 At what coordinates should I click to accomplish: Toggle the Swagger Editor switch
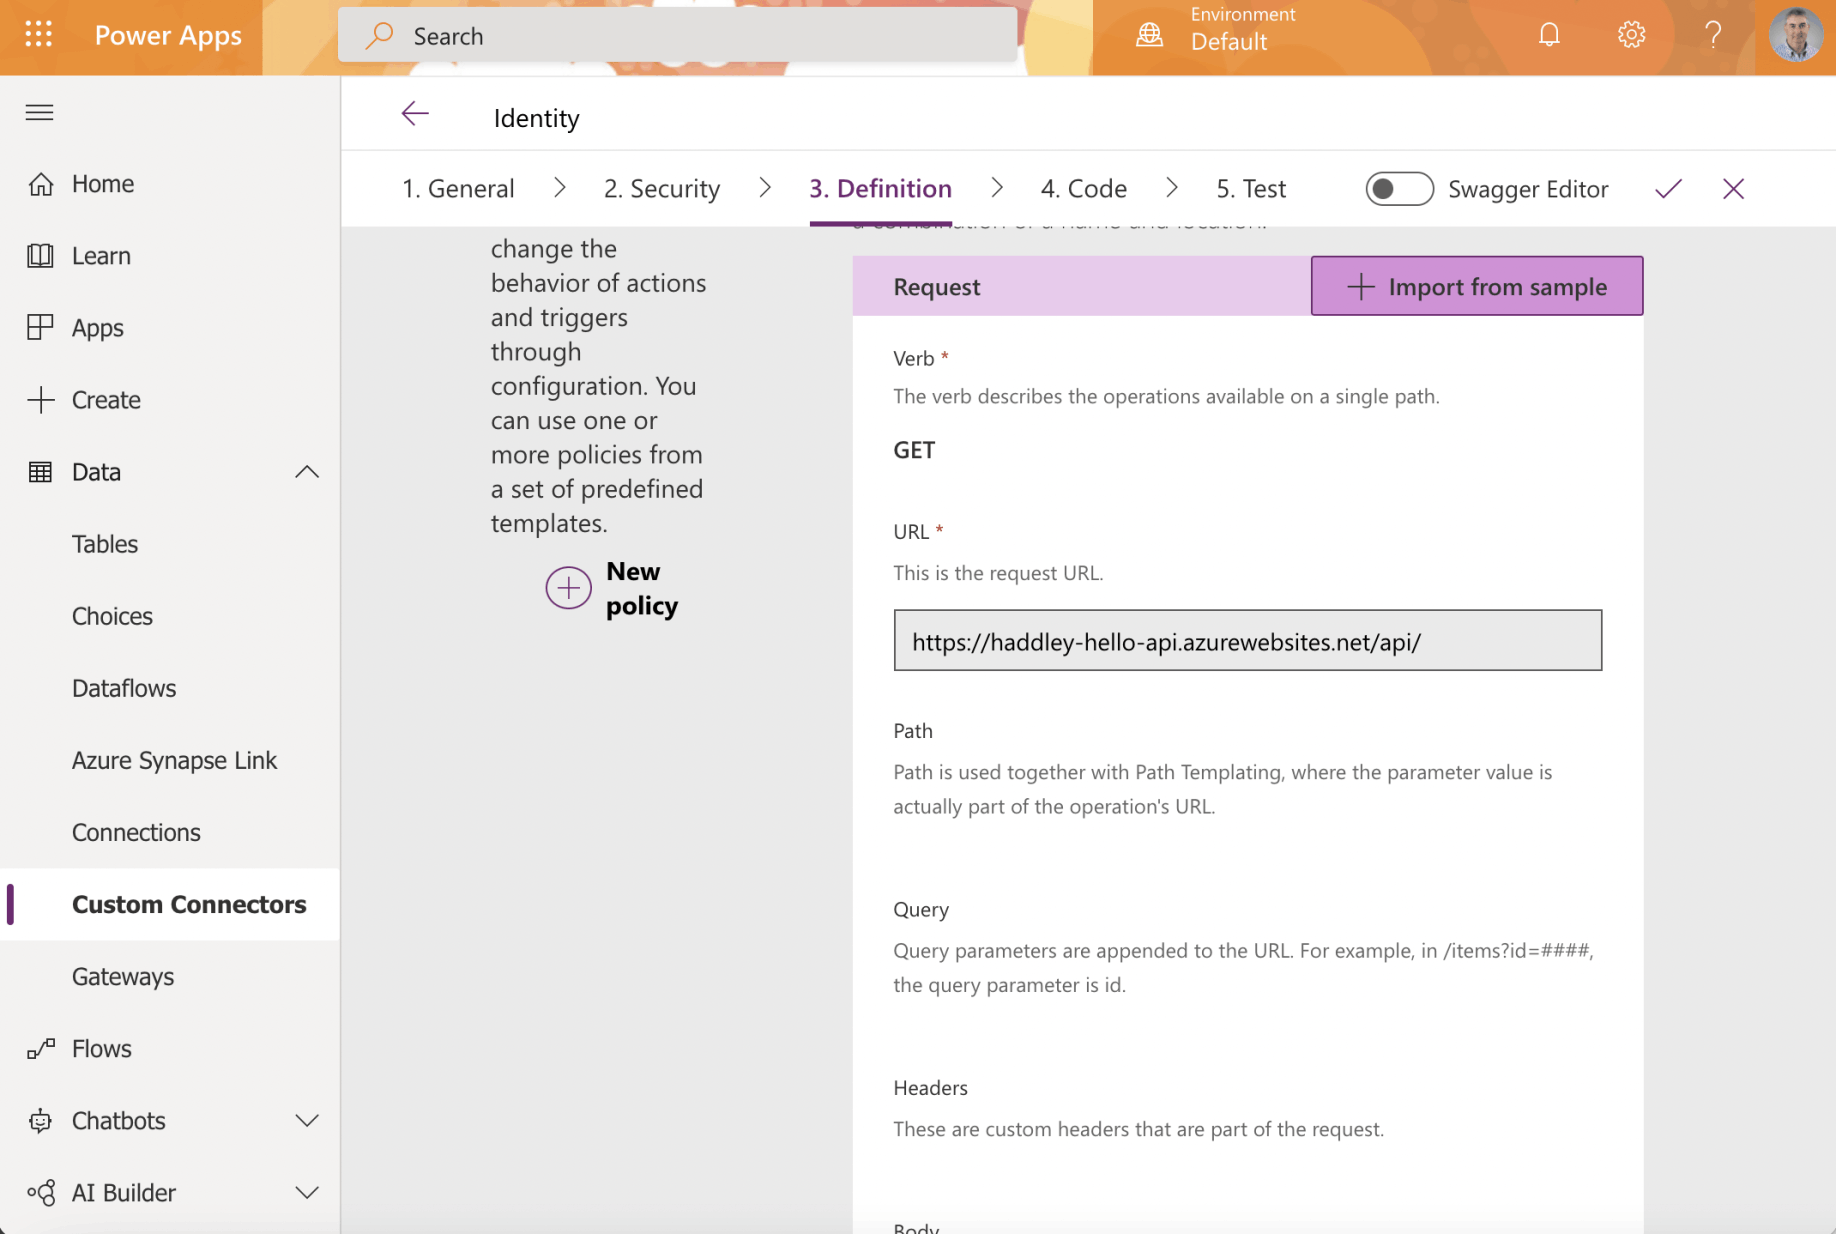click(1398, 189)
